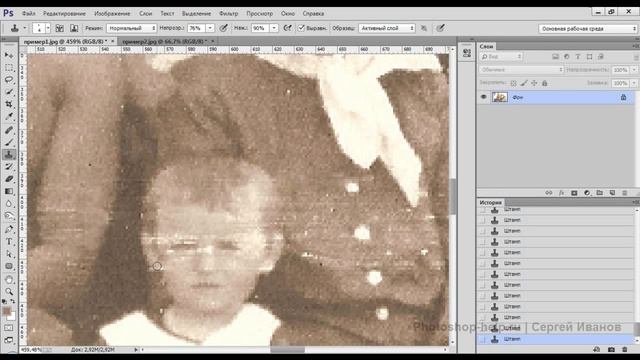Toggle ignore adjustment layers icon
640x360 pixels.
(x=424, y=28)
